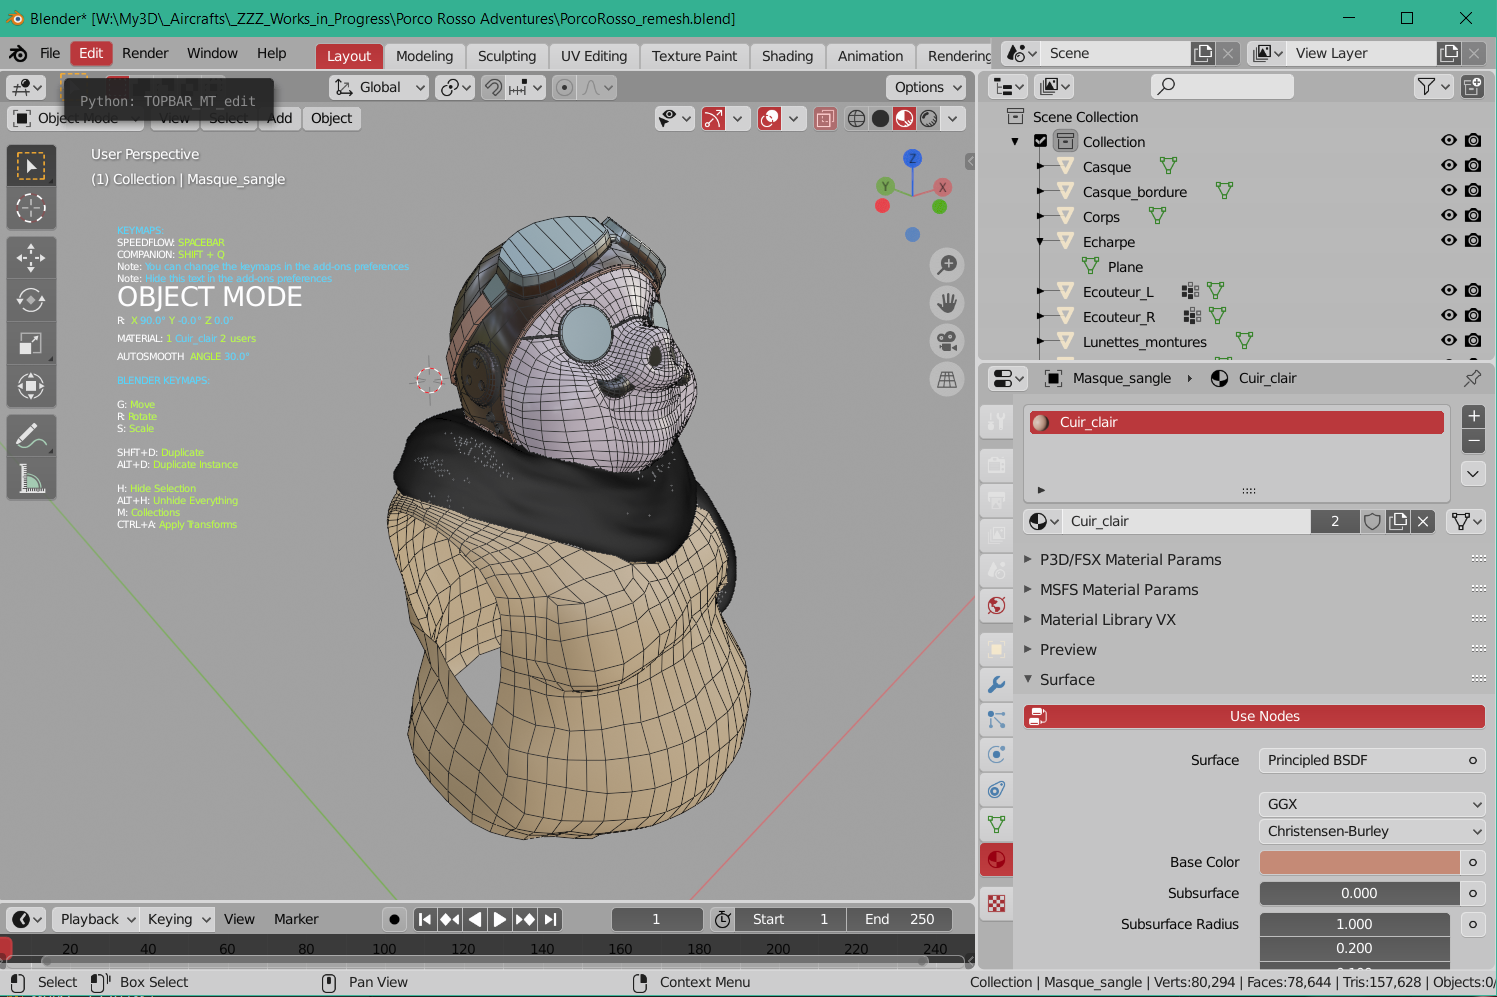Choose the Rotate tool in toolbar

click(x=31, y=300)
